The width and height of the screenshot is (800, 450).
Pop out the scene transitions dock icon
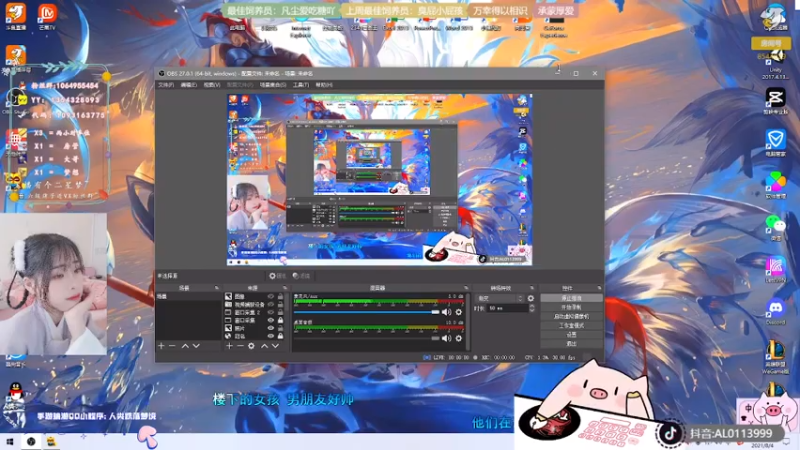(x=532, y=288)
